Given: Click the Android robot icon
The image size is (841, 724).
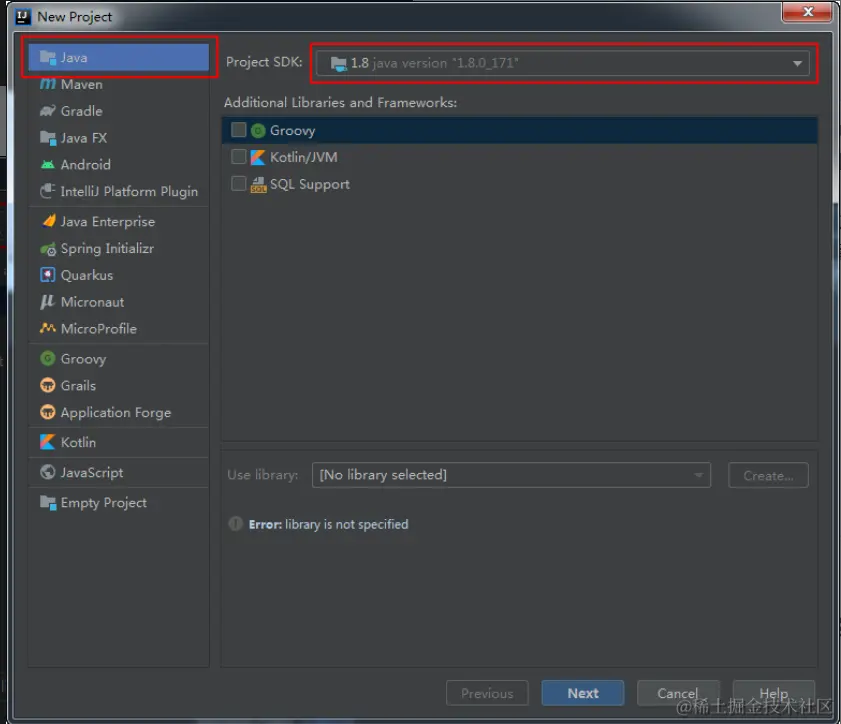Looking at the screenshot, I should (48, 165).
